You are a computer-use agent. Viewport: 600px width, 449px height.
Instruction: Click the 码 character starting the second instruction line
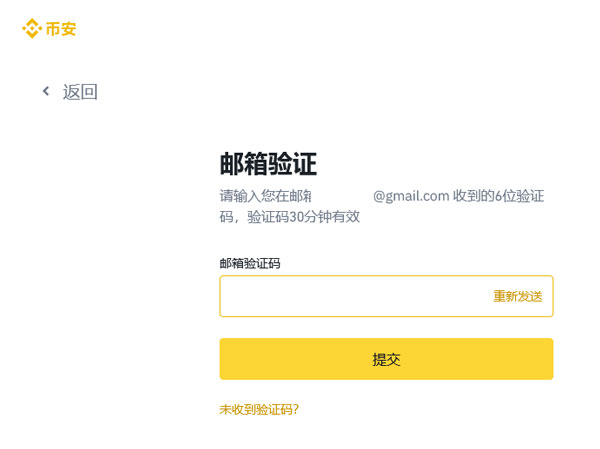227,216
